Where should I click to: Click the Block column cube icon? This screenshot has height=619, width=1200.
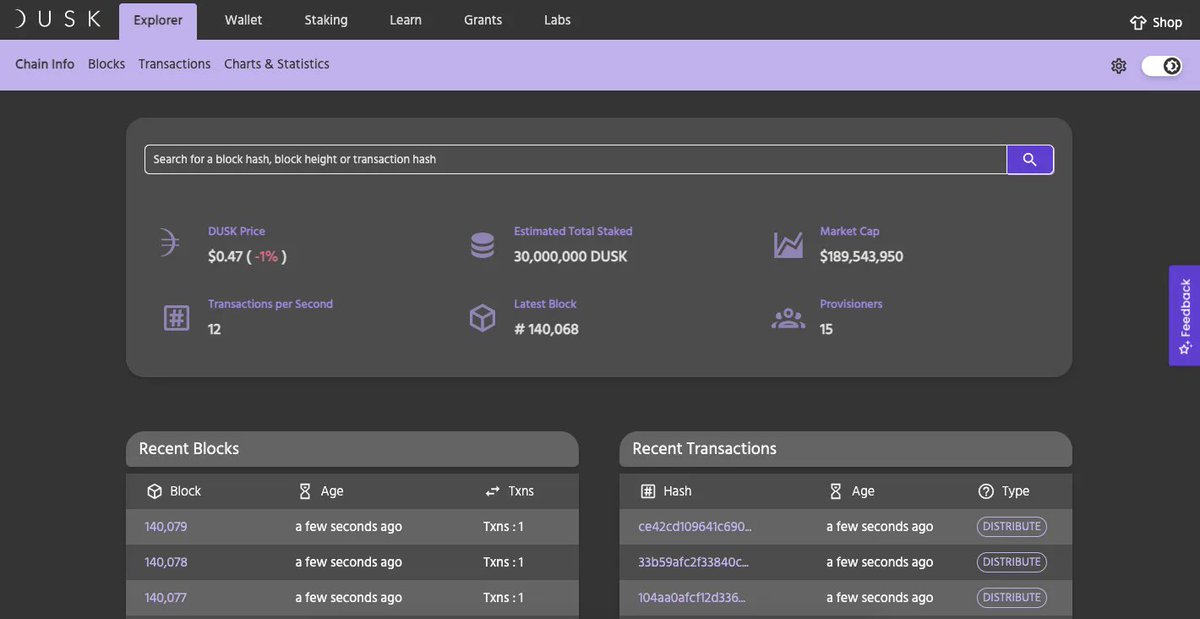pos(154,491)
